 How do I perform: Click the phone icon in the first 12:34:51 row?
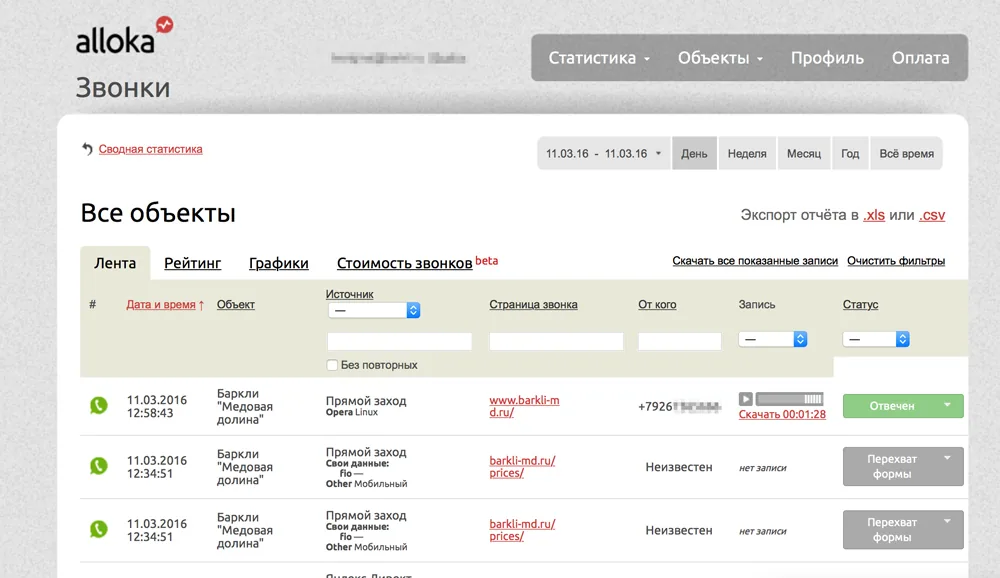tap(99, 466)
